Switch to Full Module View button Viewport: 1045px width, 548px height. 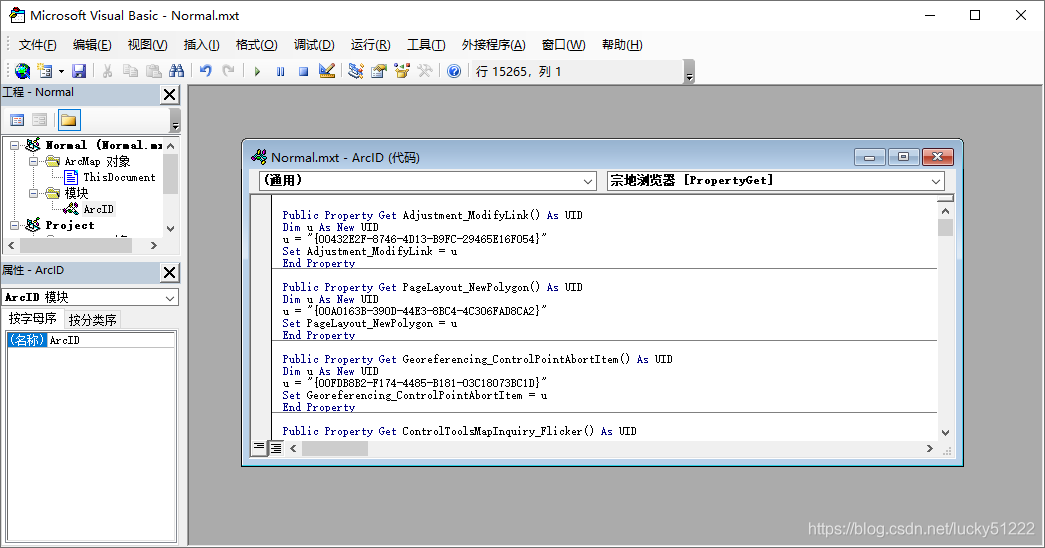[x=275, y=448]
